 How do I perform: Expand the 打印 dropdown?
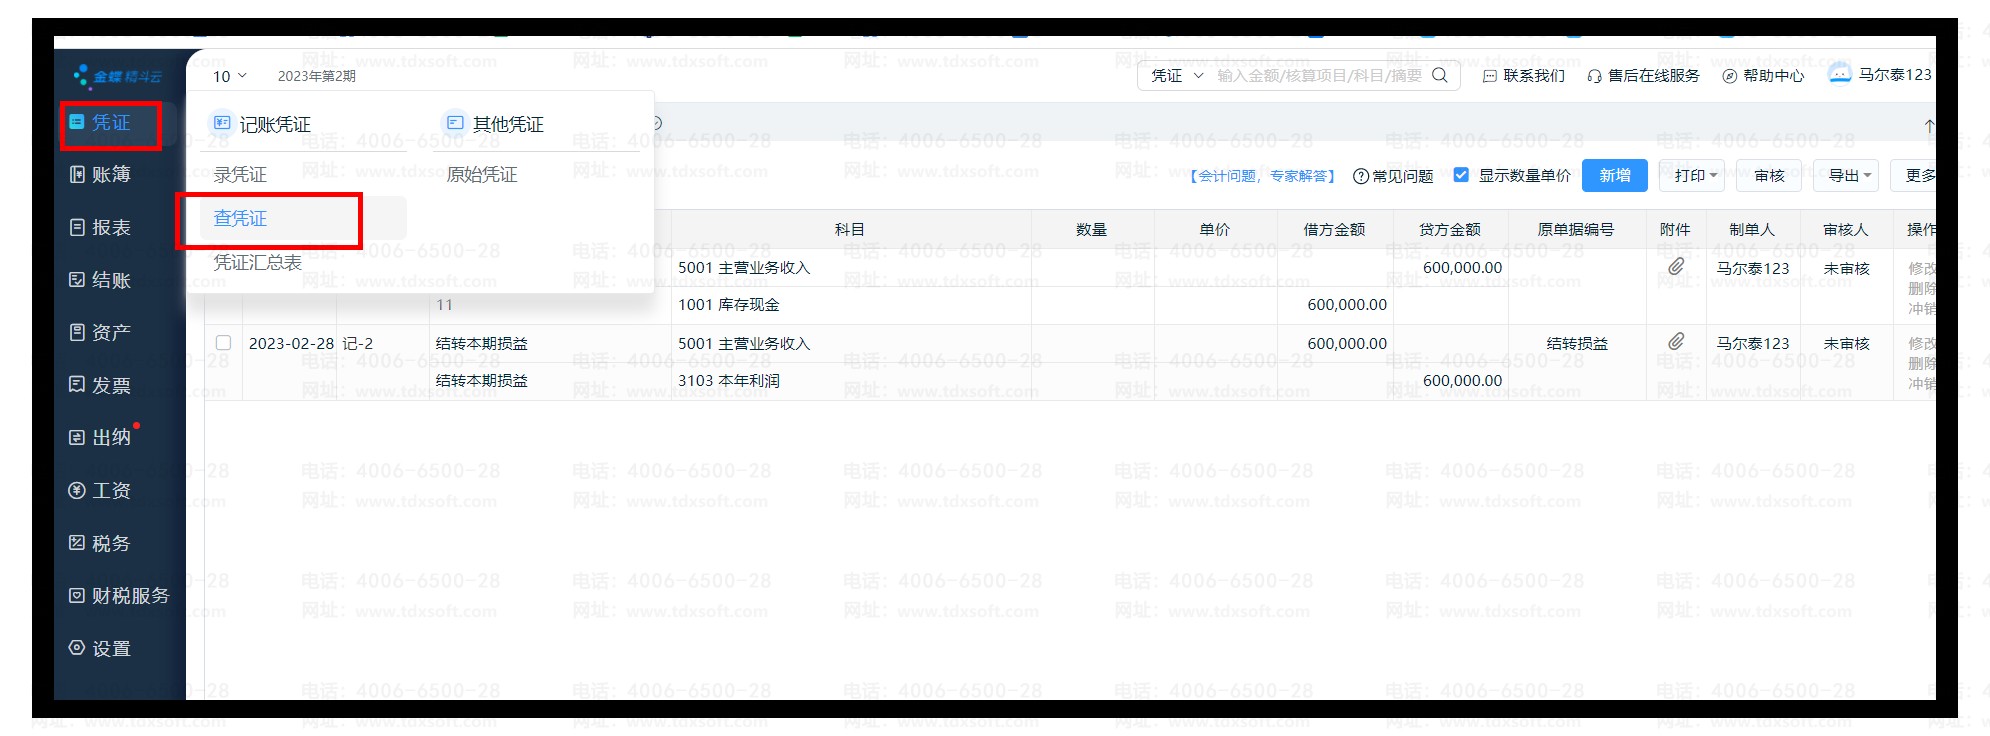point(1692,175)
